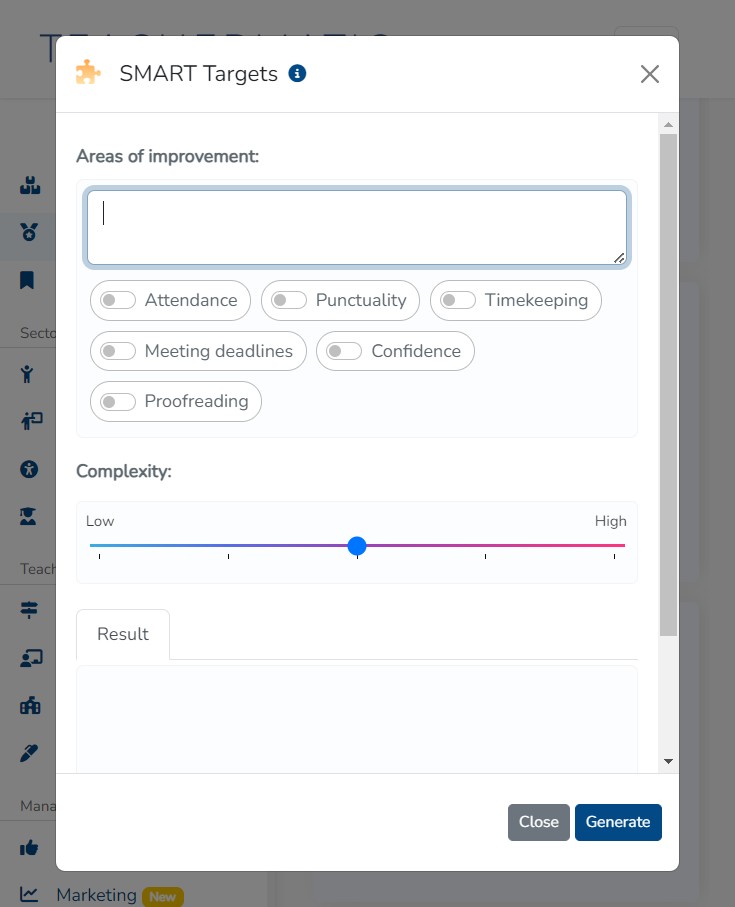Click the accessibility icon in sidebar
Viewport: 735px width, 907px height.
[x=29, y=468]
